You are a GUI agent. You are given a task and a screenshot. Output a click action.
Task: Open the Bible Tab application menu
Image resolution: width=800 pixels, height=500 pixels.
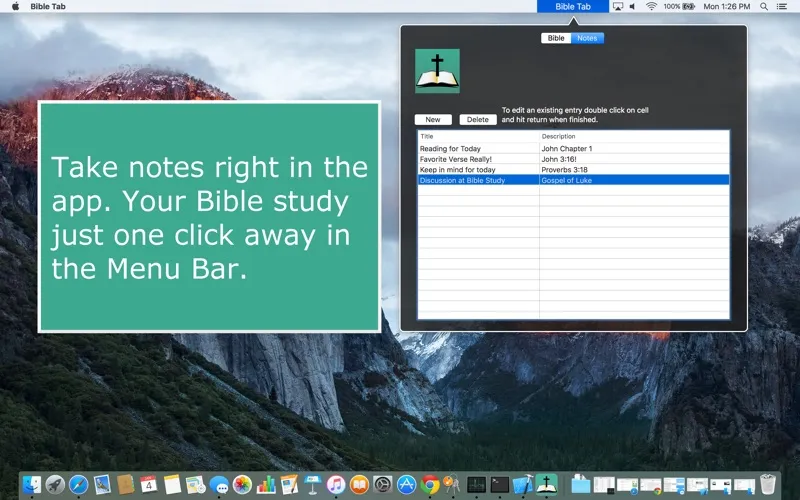[x=47, y=7]
